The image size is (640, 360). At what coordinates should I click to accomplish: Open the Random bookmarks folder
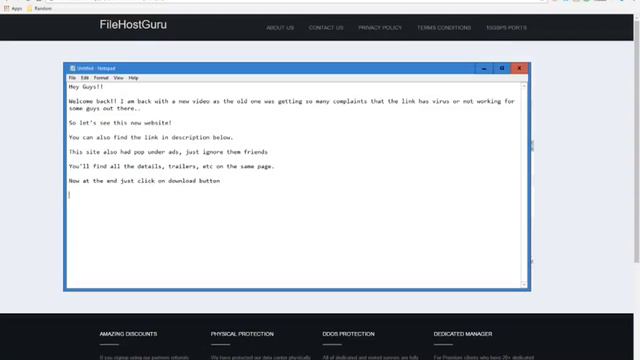pos(39,8)
